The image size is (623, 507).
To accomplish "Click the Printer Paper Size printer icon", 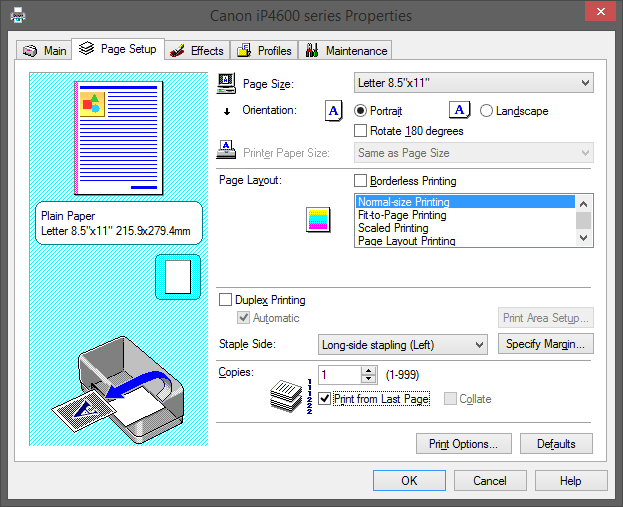I will pos(226,150).
